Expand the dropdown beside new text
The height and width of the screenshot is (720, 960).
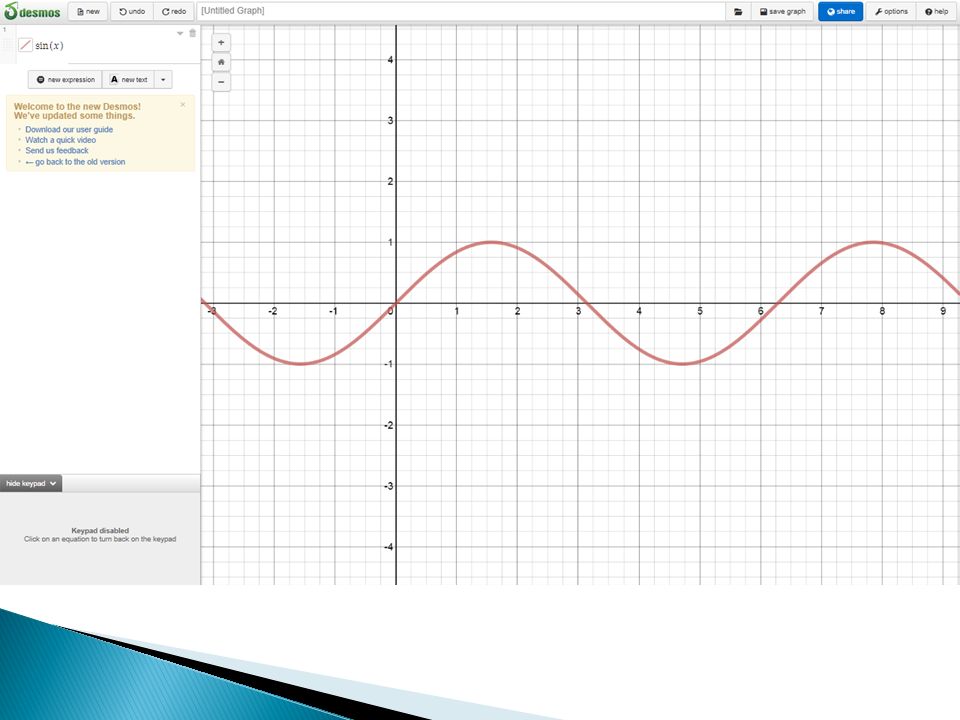point(163,80)
